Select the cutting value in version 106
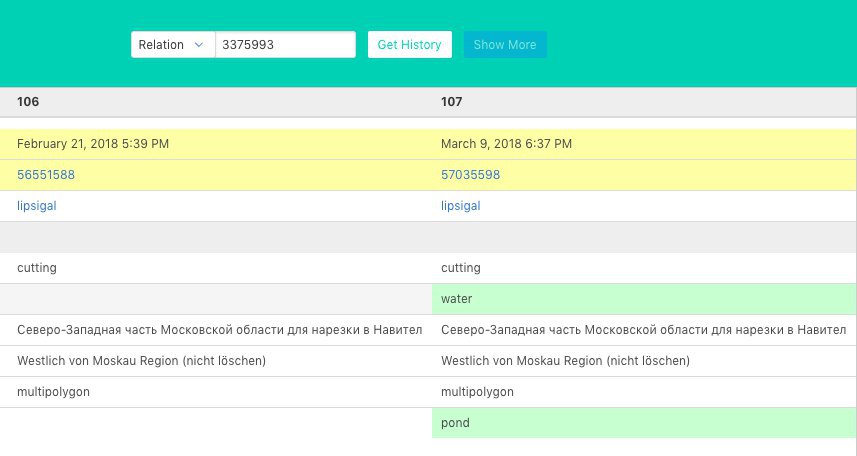Image resolution: width=857 pixels, height=456 pixels. click(x=37, y=268)
